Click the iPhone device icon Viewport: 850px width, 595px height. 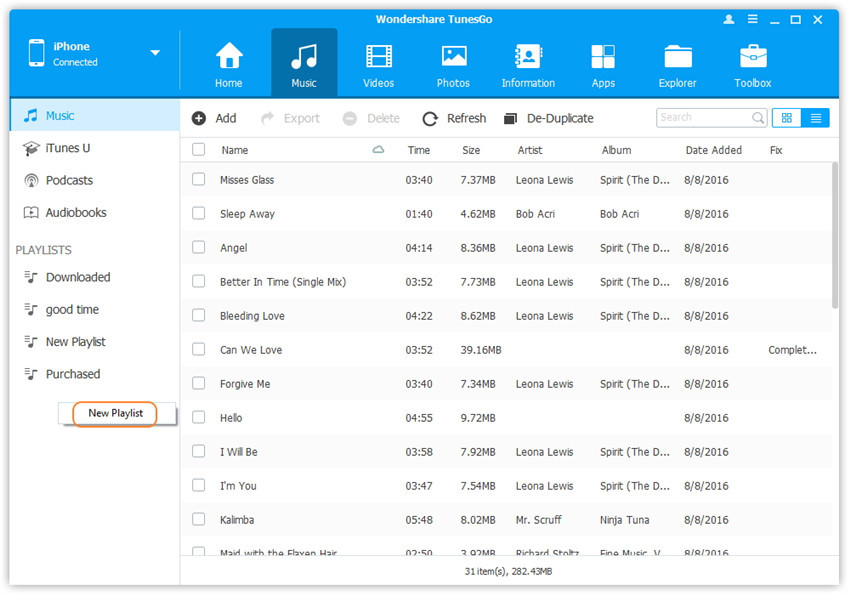pyautogui.click(x=36, y=53)
